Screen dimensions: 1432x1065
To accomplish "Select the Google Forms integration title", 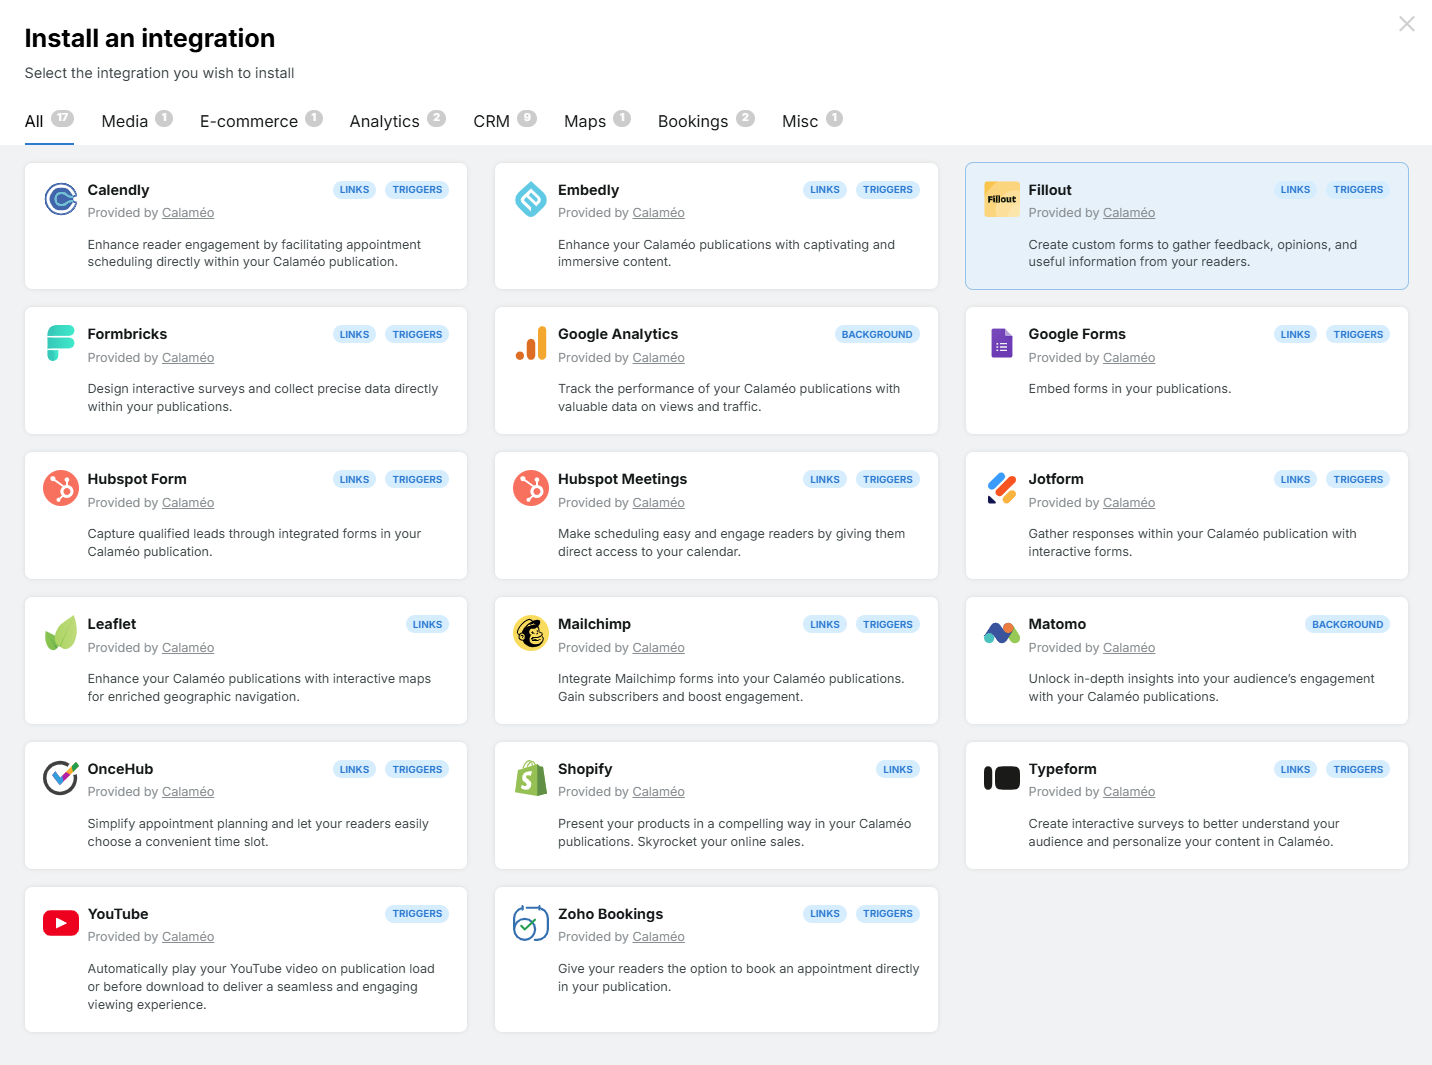I will (1077, 334).
